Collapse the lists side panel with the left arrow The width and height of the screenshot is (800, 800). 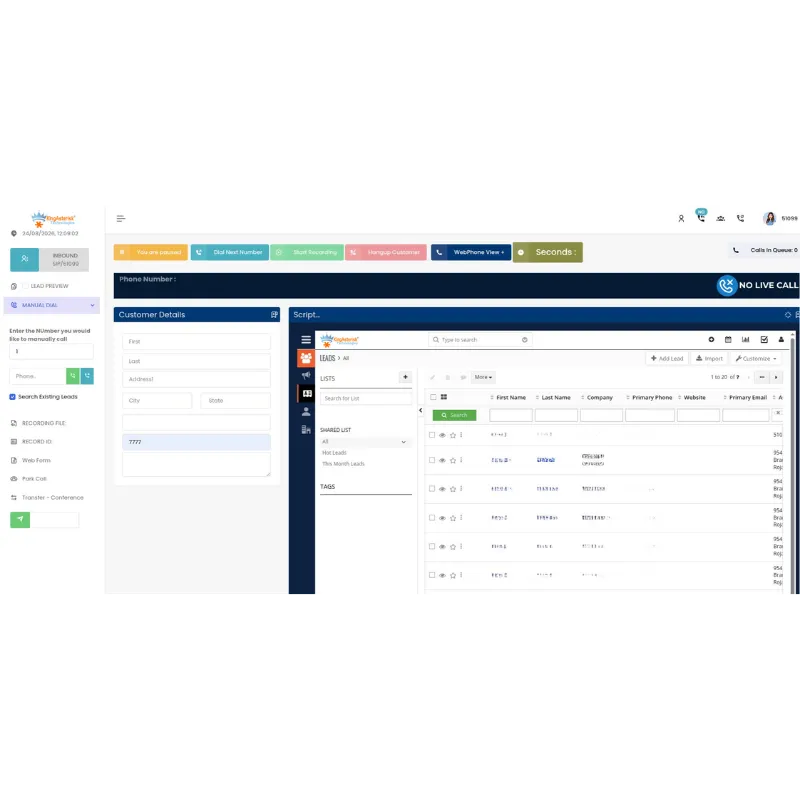pyautogui.click(x=420, y=410)
